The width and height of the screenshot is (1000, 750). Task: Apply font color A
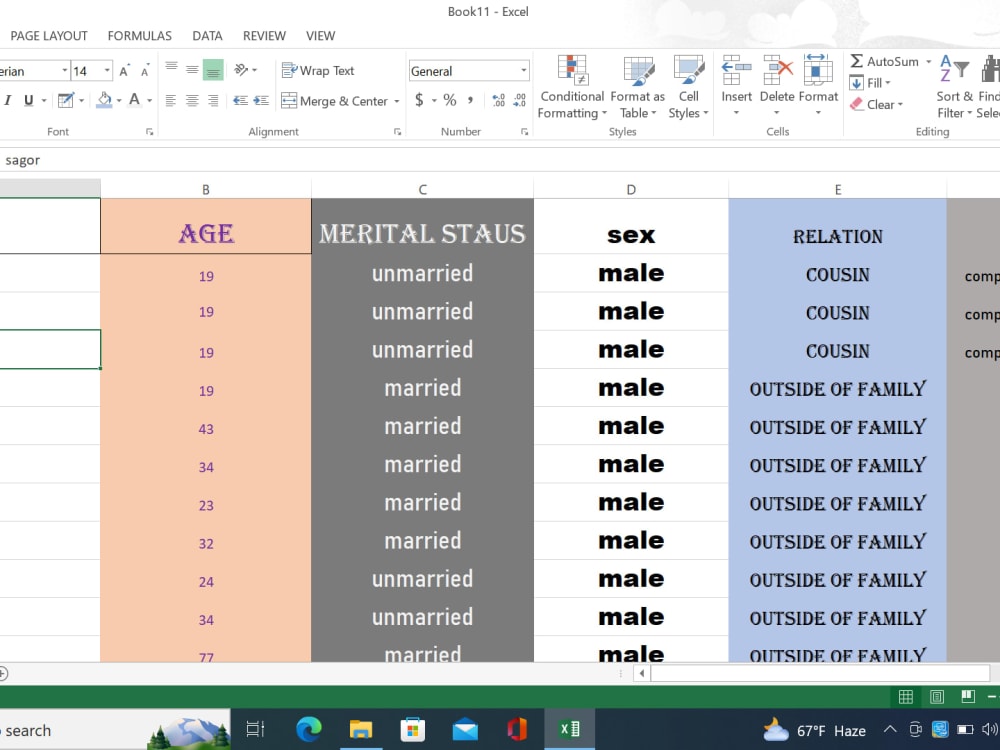click(x=134, y=100)
